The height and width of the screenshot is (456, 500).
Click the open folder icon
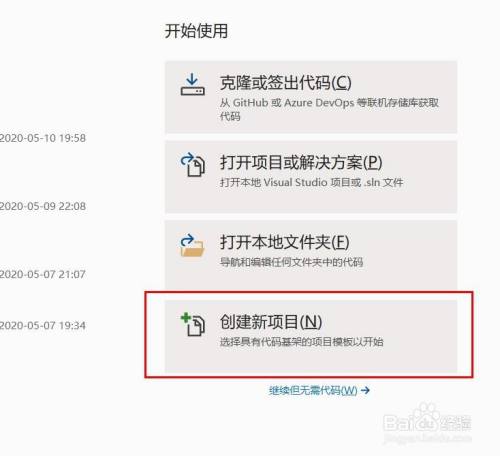192,245
